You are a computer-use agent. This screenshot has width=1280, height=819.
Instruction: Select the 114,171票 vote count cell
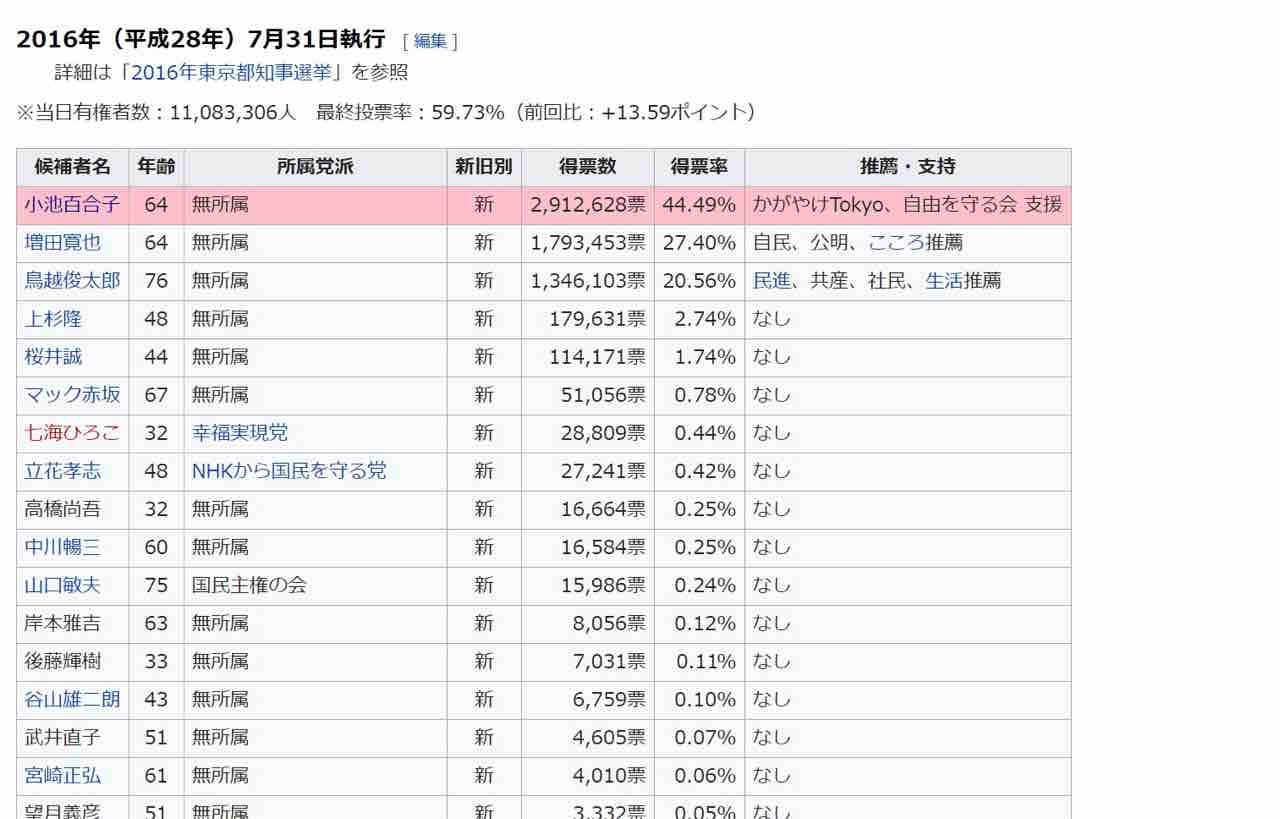click(588, 357)
